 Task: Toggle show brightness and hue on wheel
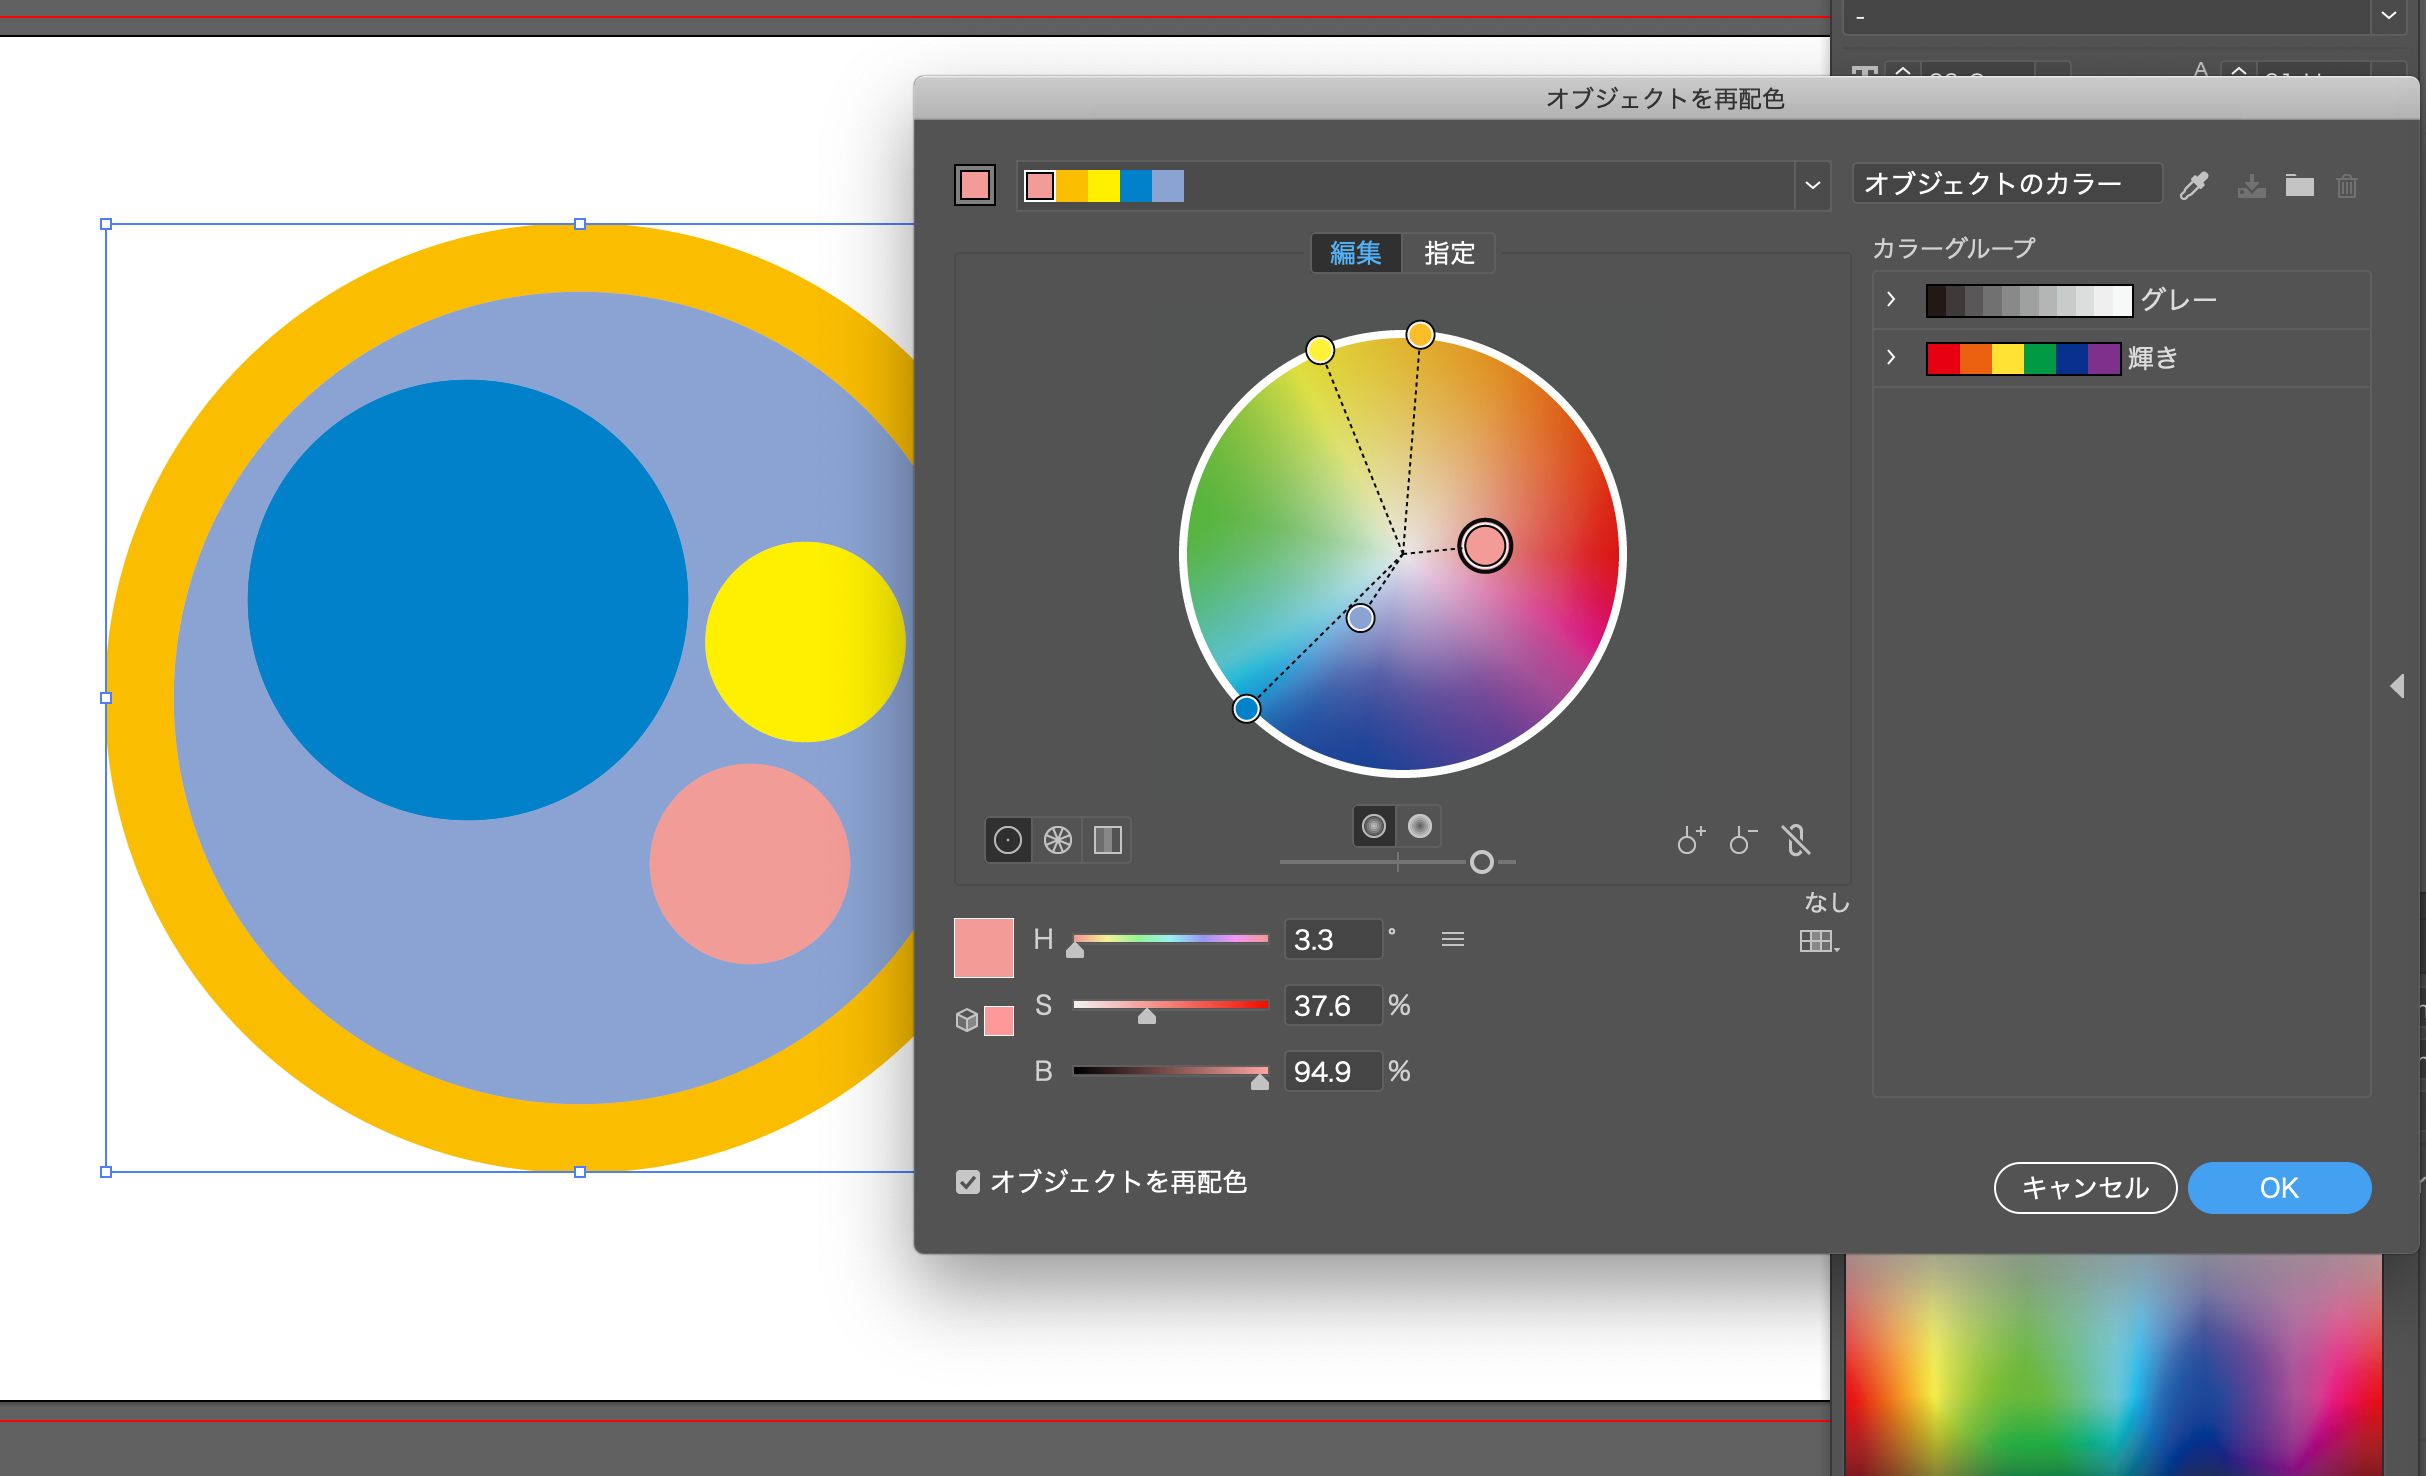pyautogui.click(x=1420, y=826)
